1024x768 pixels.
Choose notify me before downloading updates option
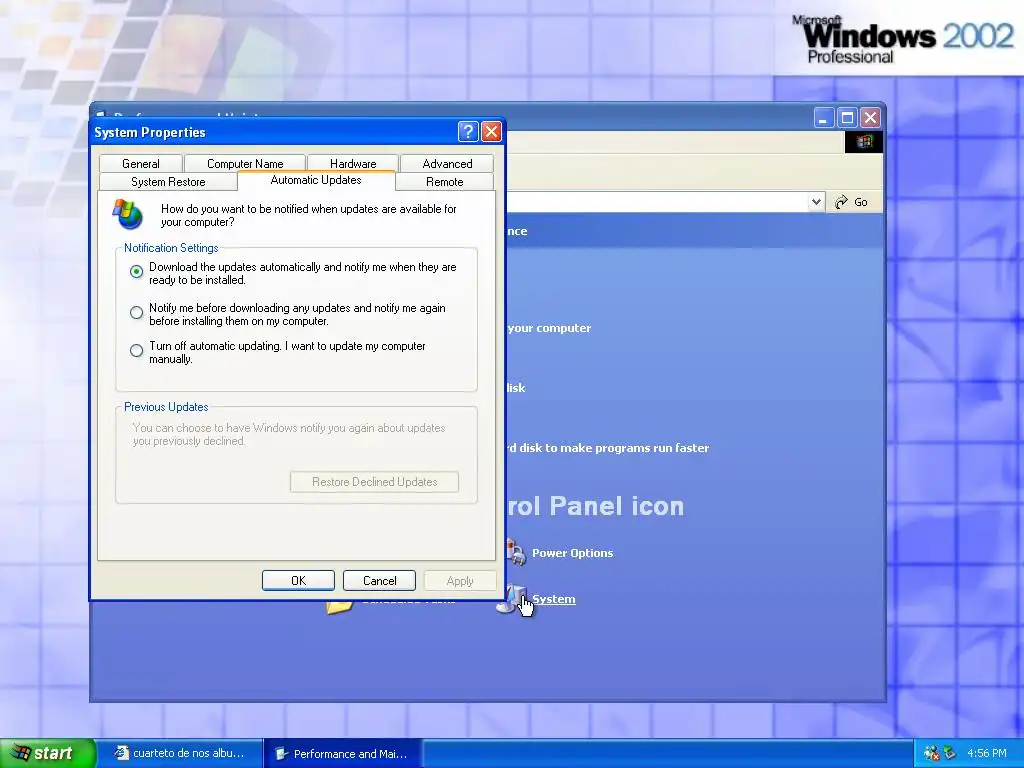[136, 313]
